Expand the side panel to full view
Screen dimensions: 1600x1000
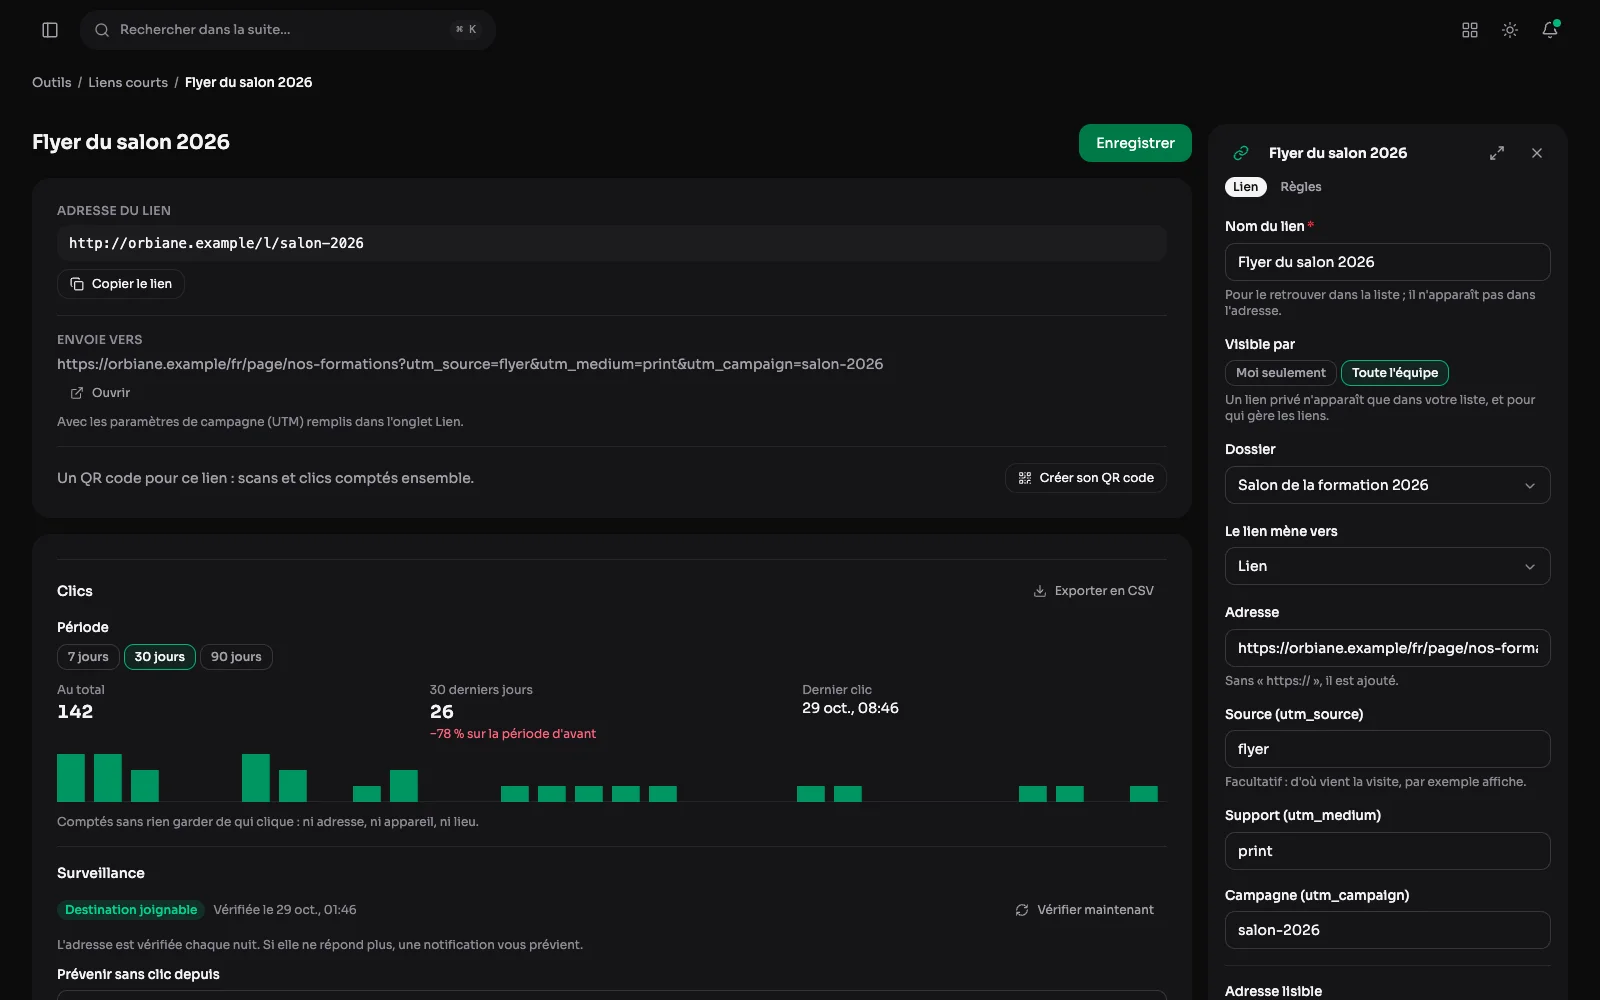click(1497, 153)
